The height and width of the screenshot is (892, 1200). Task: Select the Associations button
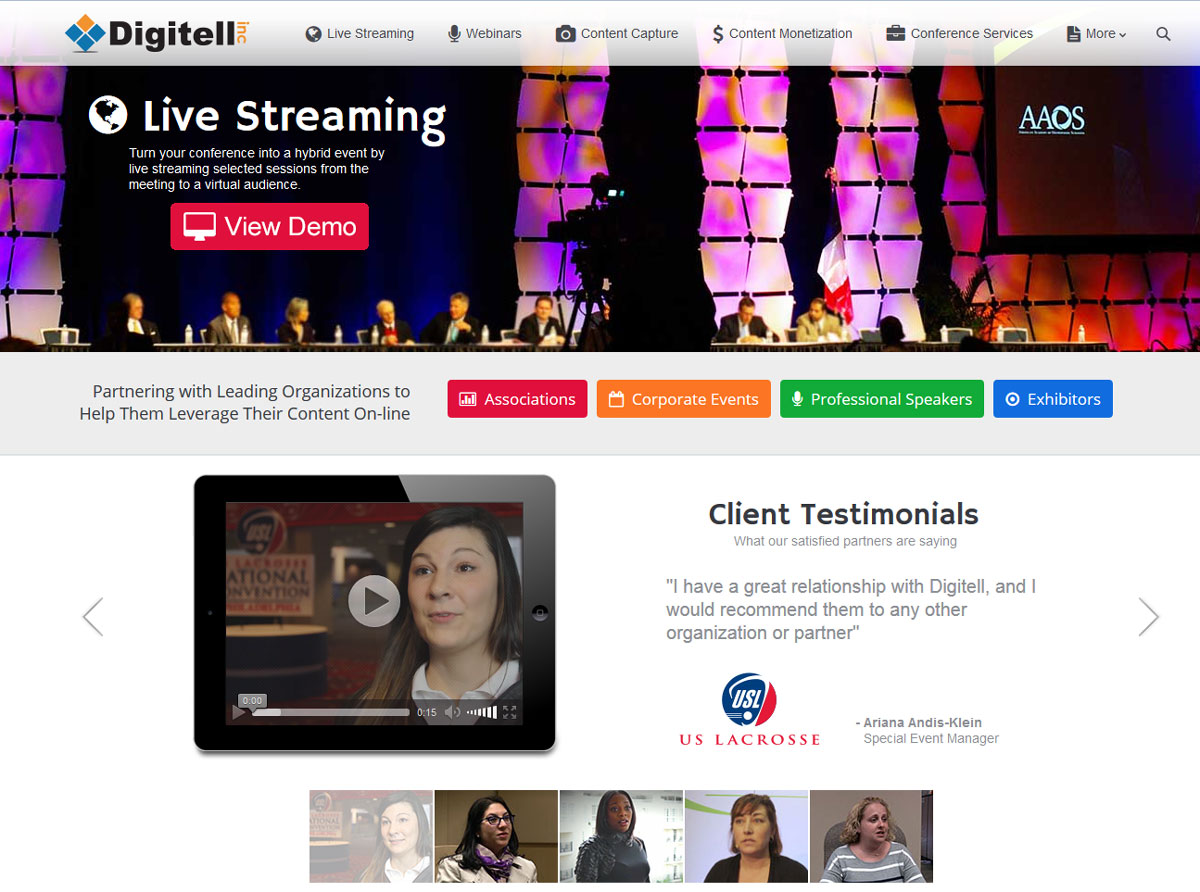point(517,399)
